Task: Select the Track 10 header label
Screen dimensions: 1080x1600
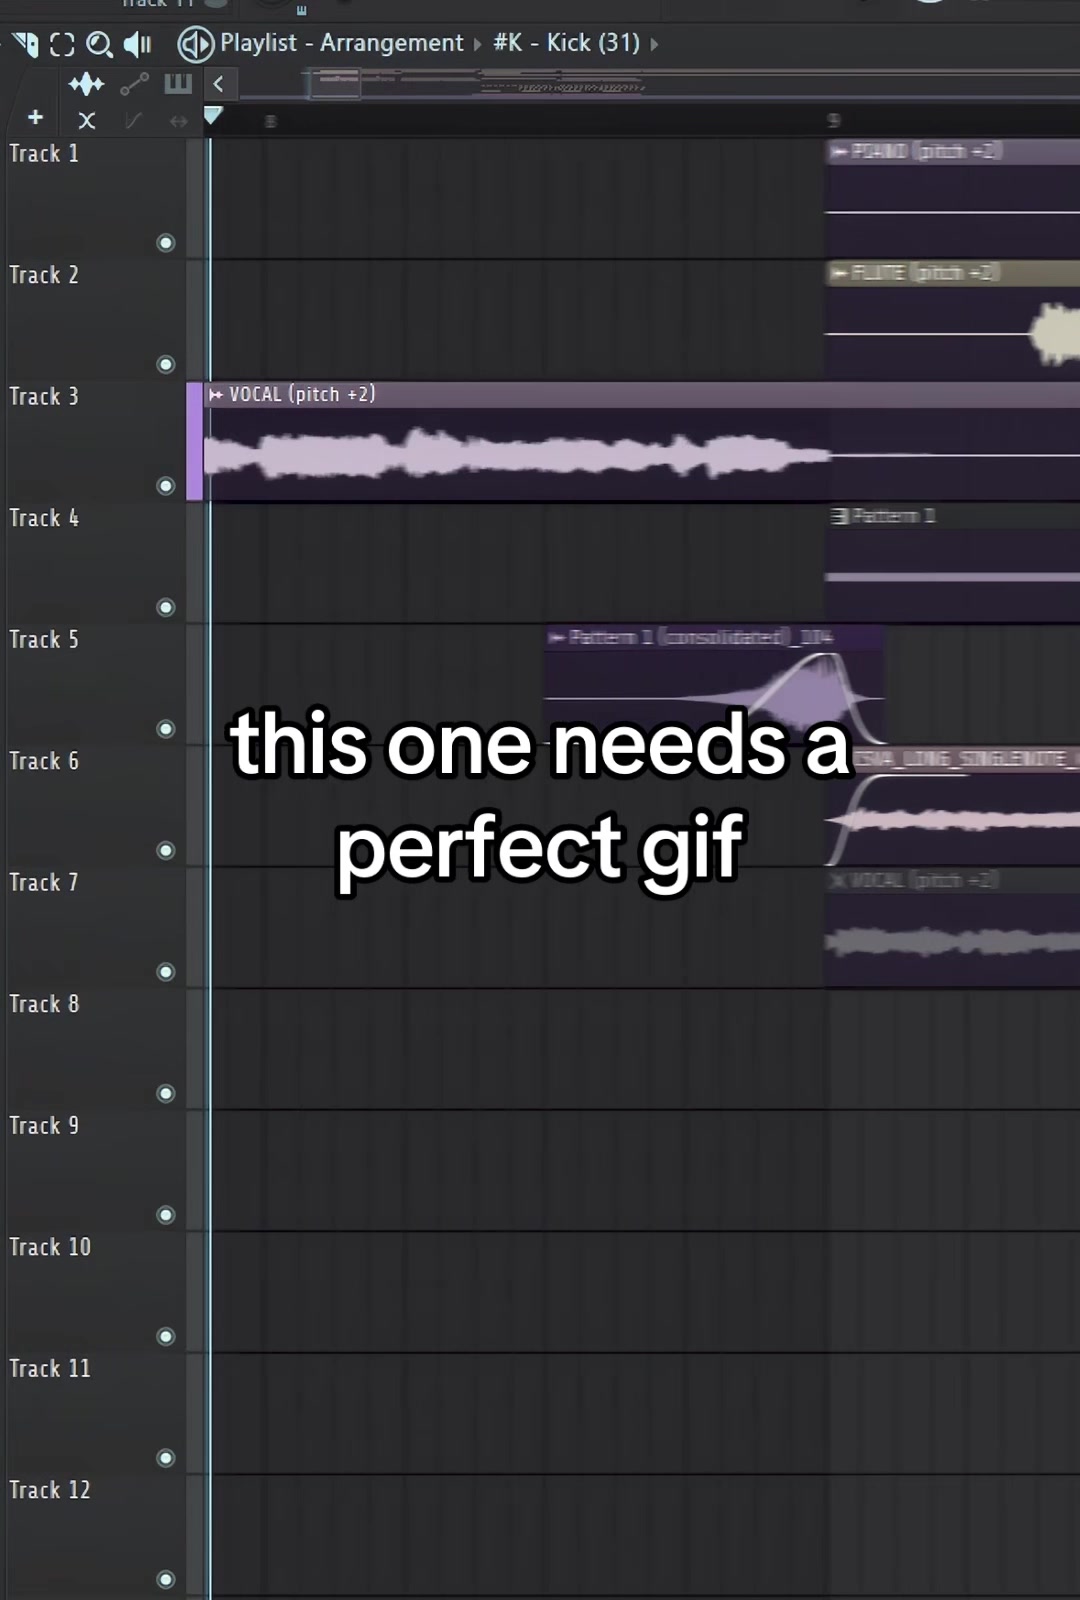Action: pos(50,1247)
